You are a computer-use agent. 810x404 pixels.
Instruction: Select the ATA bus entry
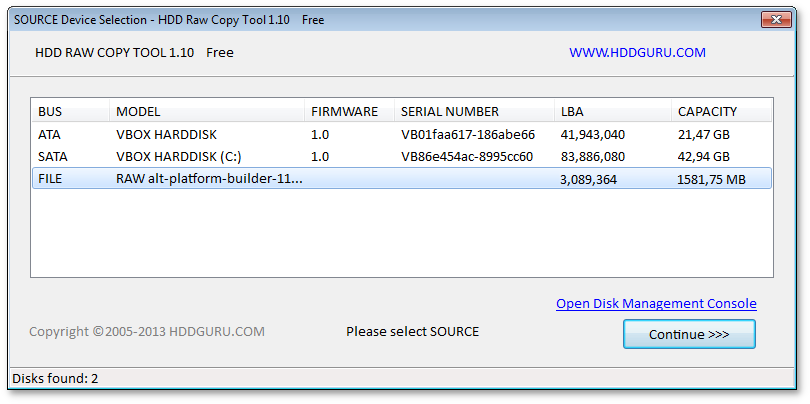click(x=49, y=134)
